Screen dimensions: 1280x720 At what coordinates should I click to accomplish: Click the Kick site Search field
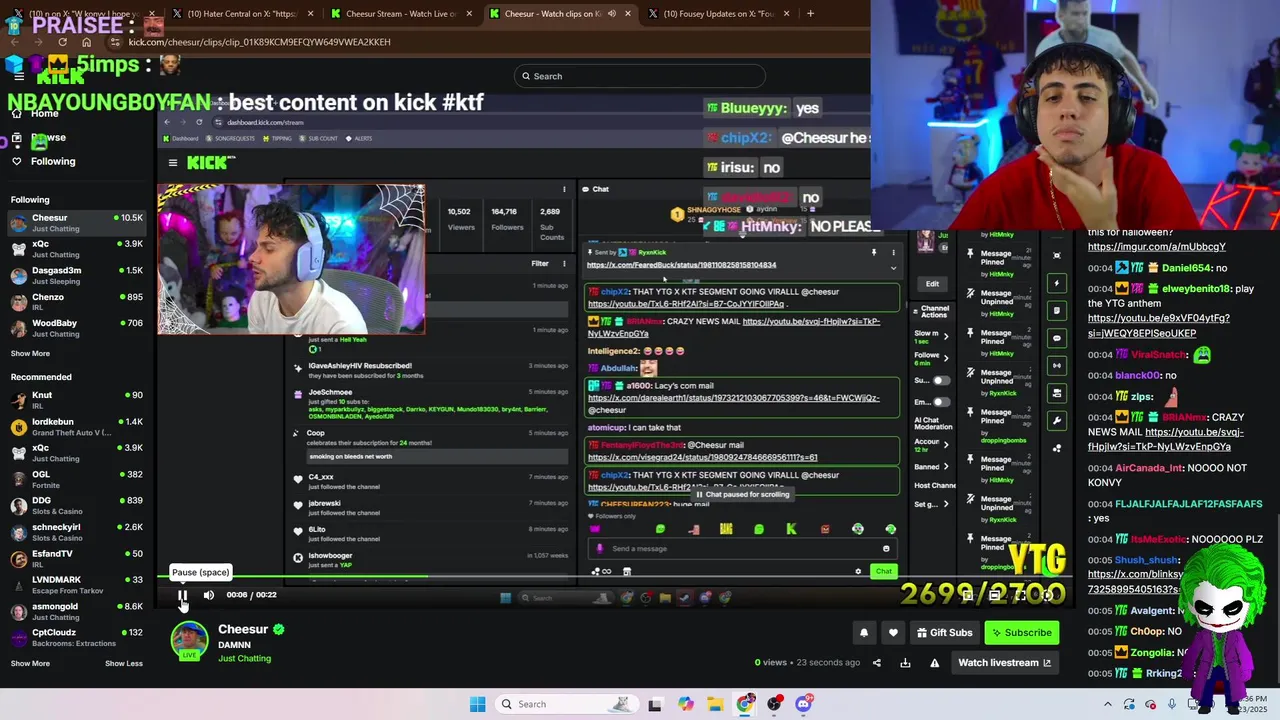pyautogui.click(x=640, y=76)
